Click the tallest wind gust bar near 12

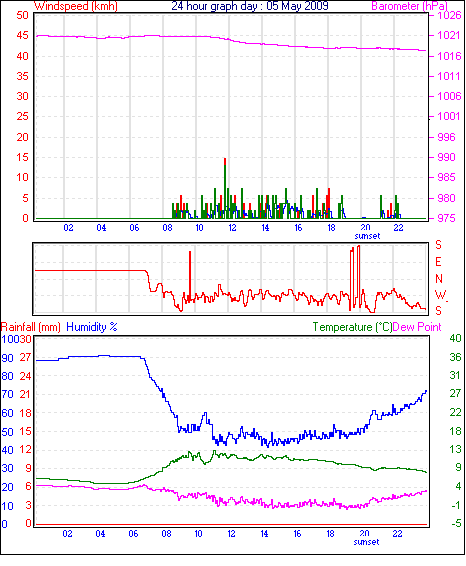click(225, 188)
